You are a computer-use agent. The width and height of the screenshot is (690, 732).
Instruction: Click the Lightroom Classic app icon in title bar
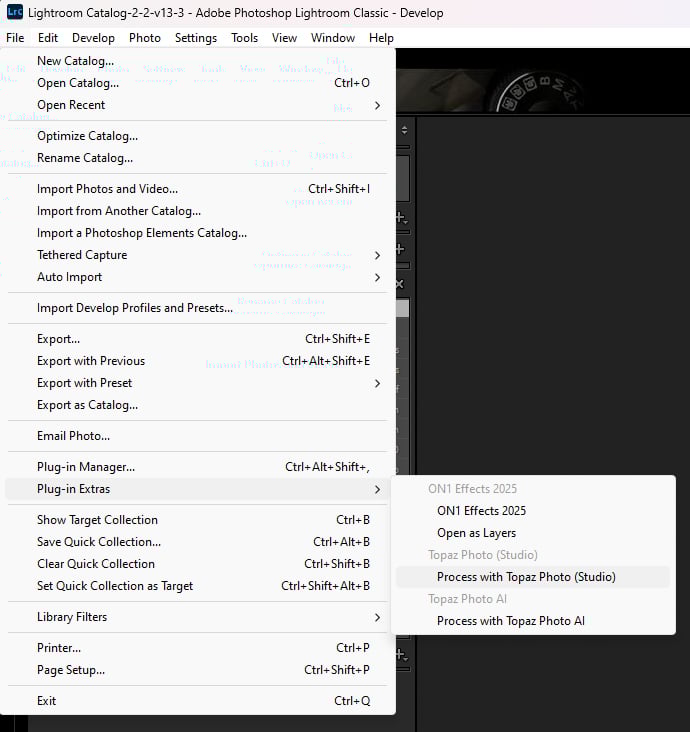point(14,13)
